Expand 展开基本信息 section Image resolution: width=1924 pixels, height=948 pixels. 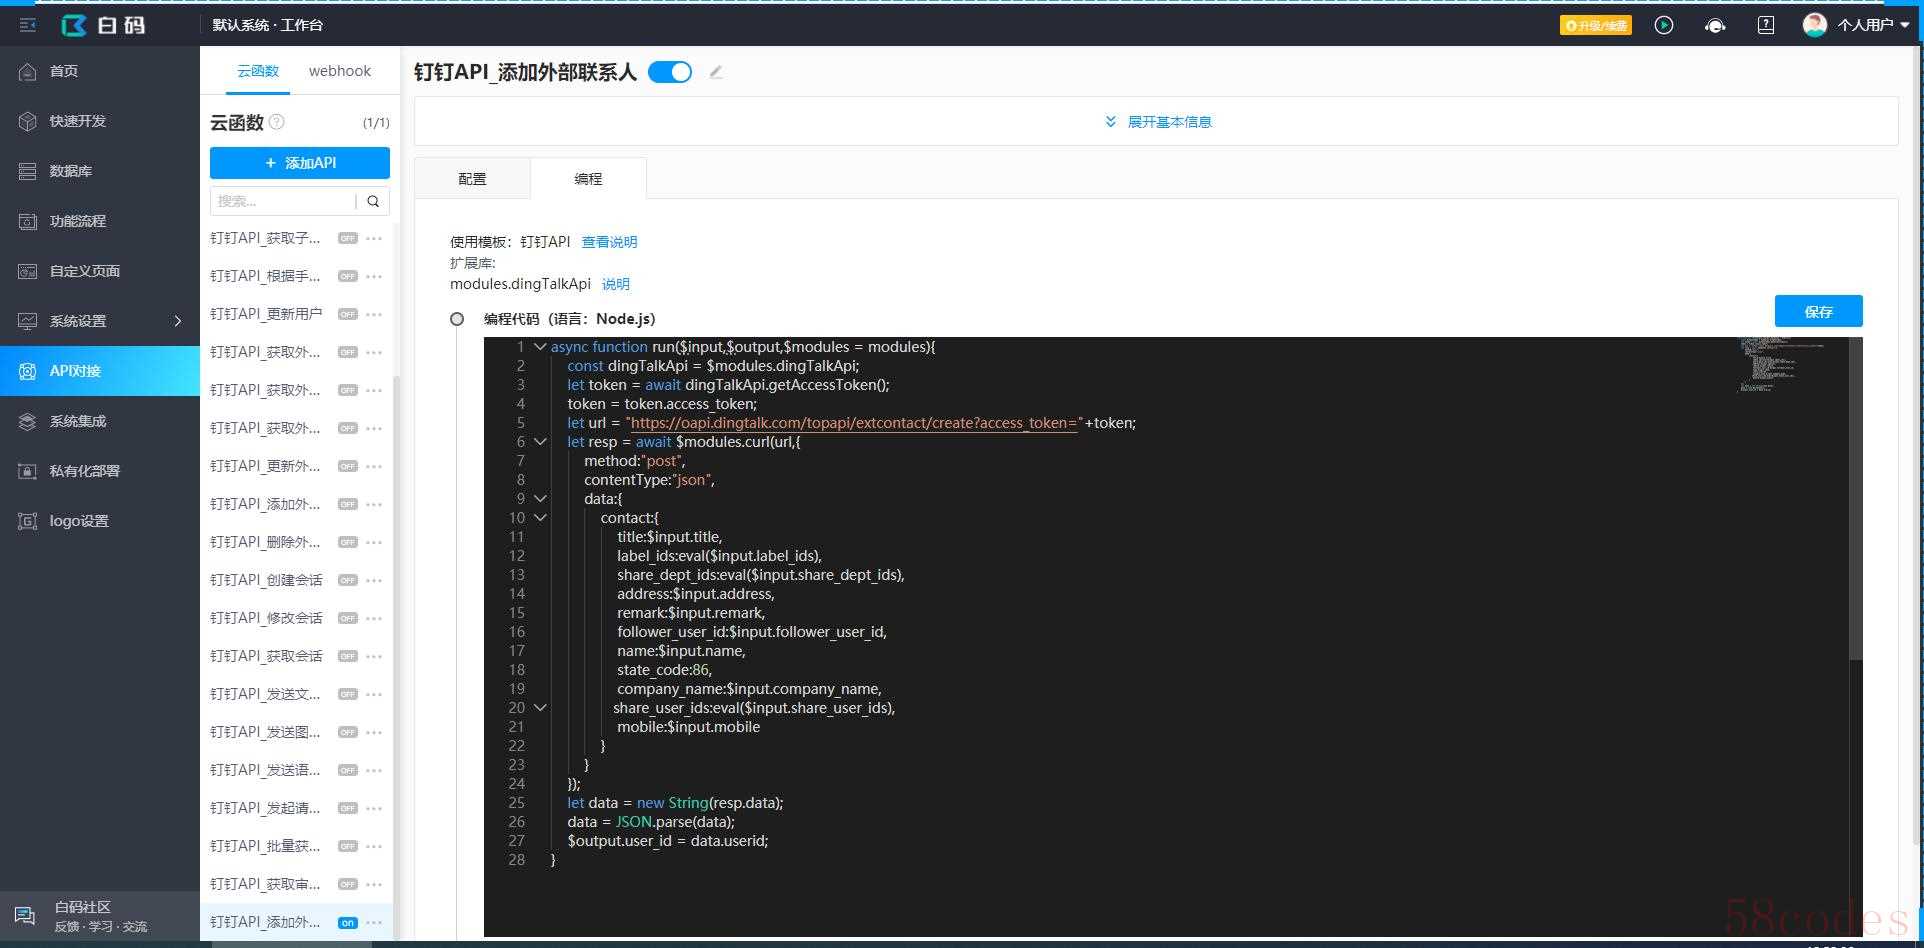pos(1157,122)
